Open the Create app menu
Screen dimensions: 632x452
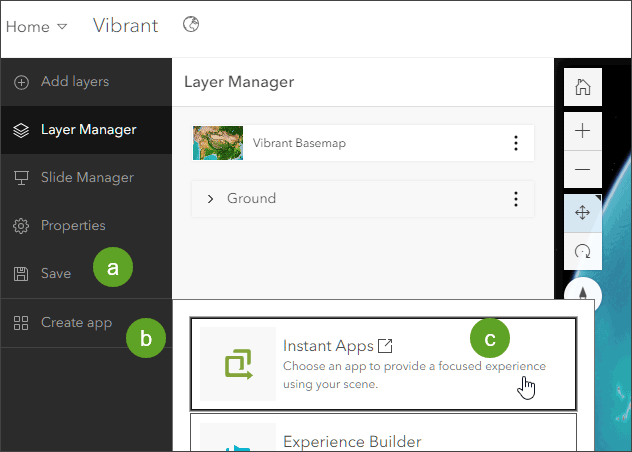(x=86, y=323)
